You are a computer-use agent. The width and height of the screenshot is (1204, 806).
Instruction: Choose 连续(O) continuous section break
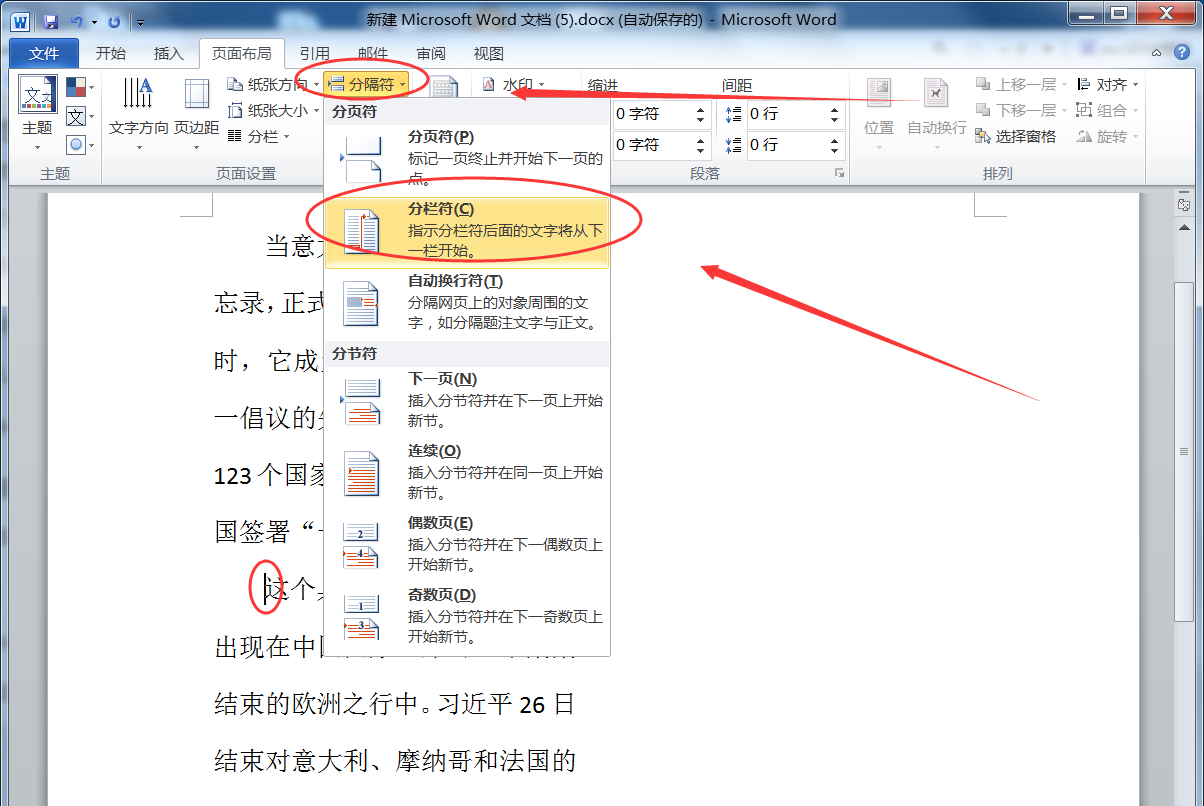point(467,472)
